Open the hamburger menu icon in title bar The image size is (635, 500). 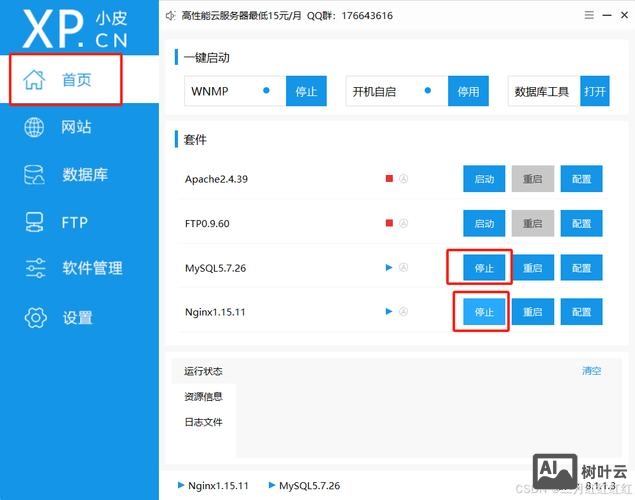pos(589,15)
